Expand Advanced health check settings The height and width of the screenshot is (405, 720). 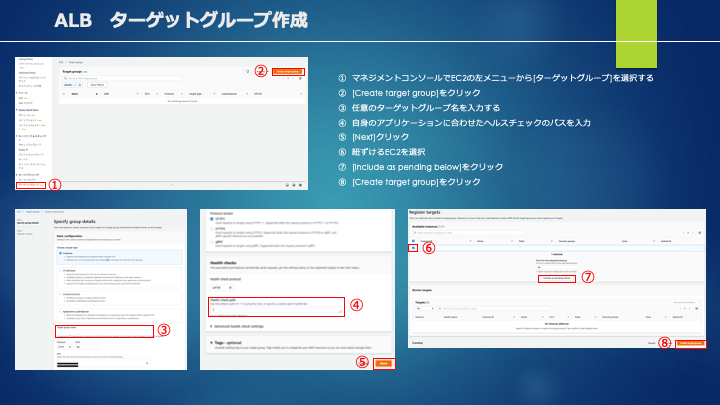tap(237, 326)
